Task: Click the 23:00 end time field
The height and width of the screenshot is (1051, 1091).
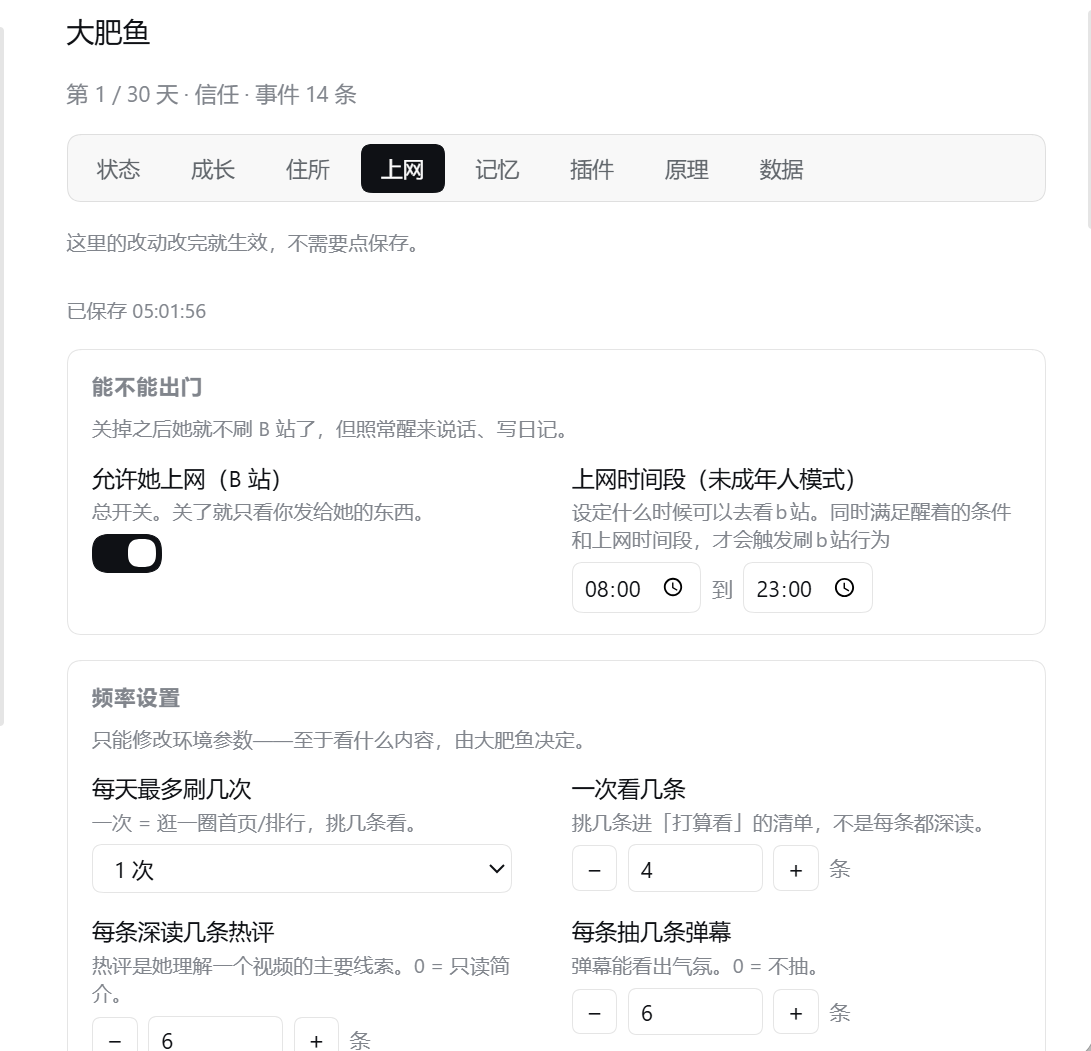Action: tap(807, 588)
